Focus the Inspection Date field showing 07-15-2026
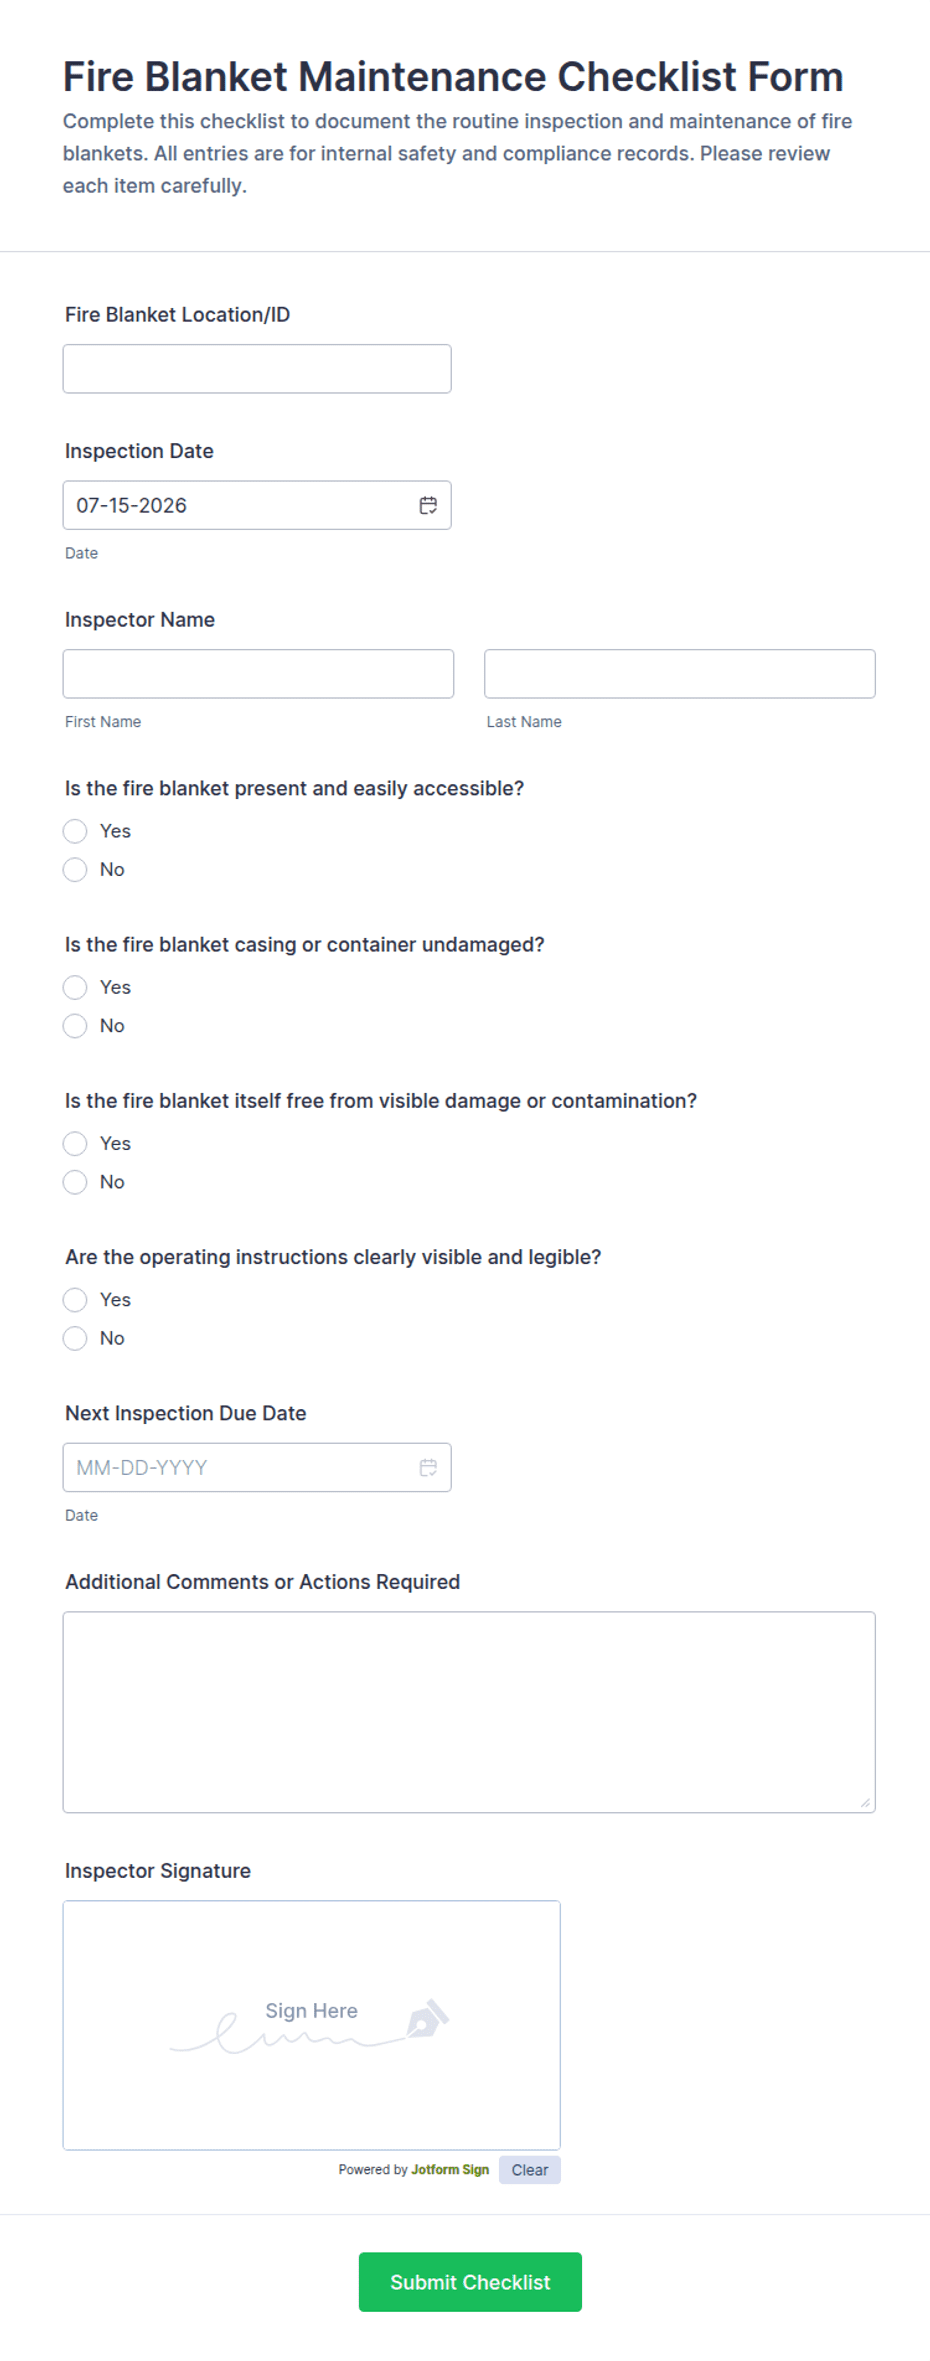The width and height of the screenshot is (930, 2361). pos(257,505)
